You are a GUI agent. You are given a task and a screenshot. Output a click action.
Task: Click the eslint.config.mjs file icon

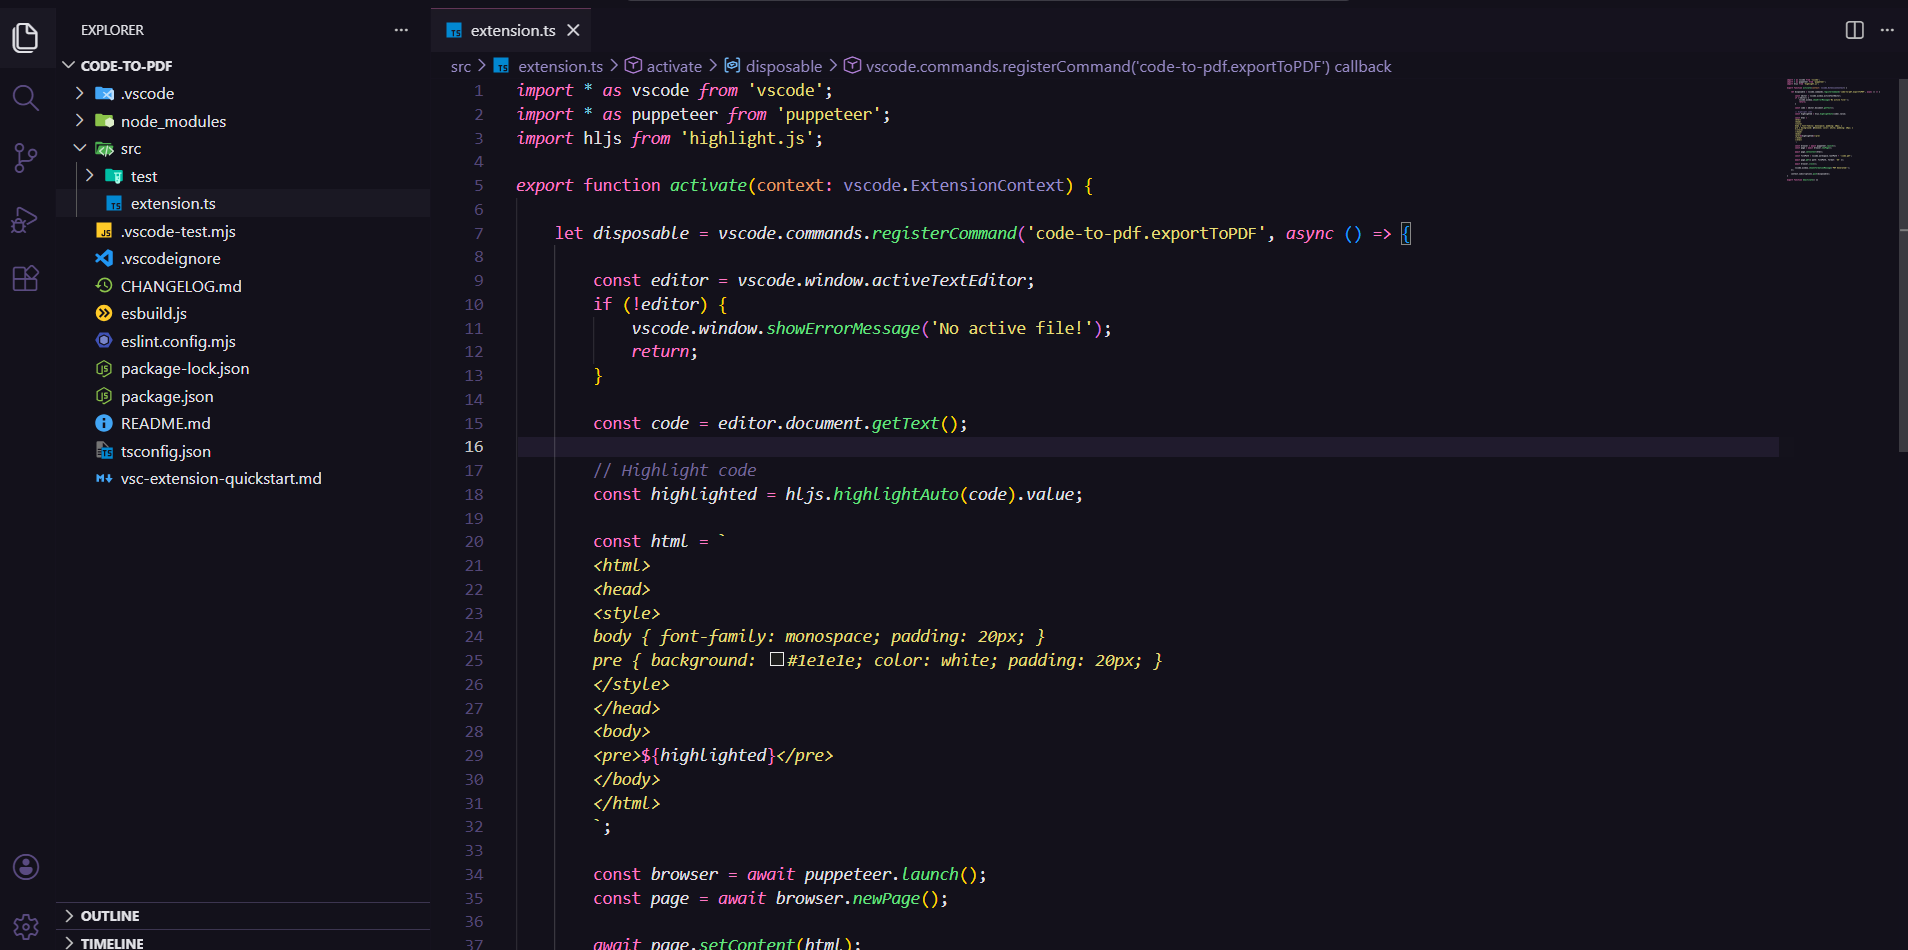point(104,341)
